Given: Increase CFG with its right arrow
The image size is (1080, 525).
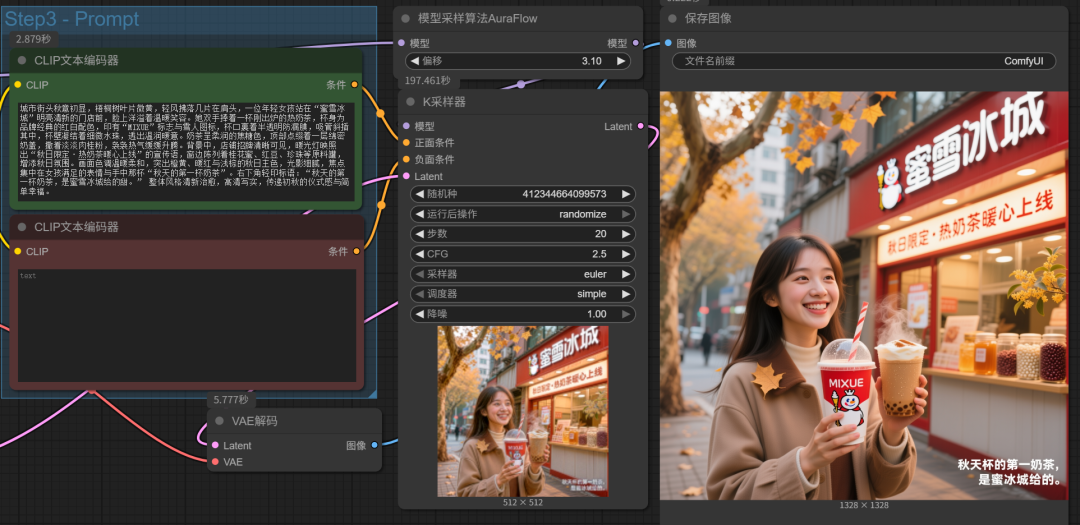Looking at the screenshot, I should pos(625,254).
